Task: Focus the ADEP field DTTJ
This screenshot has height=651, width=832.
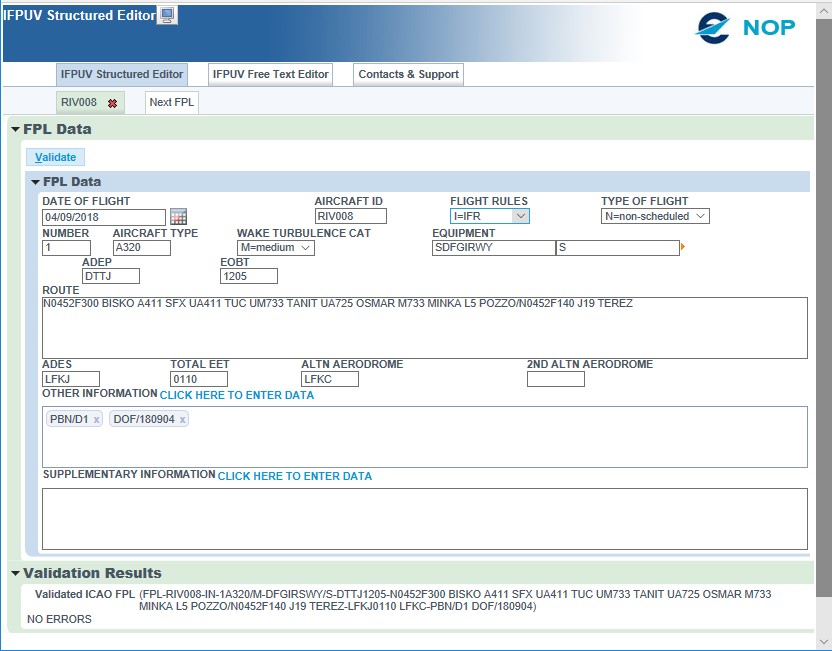Action: [111, 276]
